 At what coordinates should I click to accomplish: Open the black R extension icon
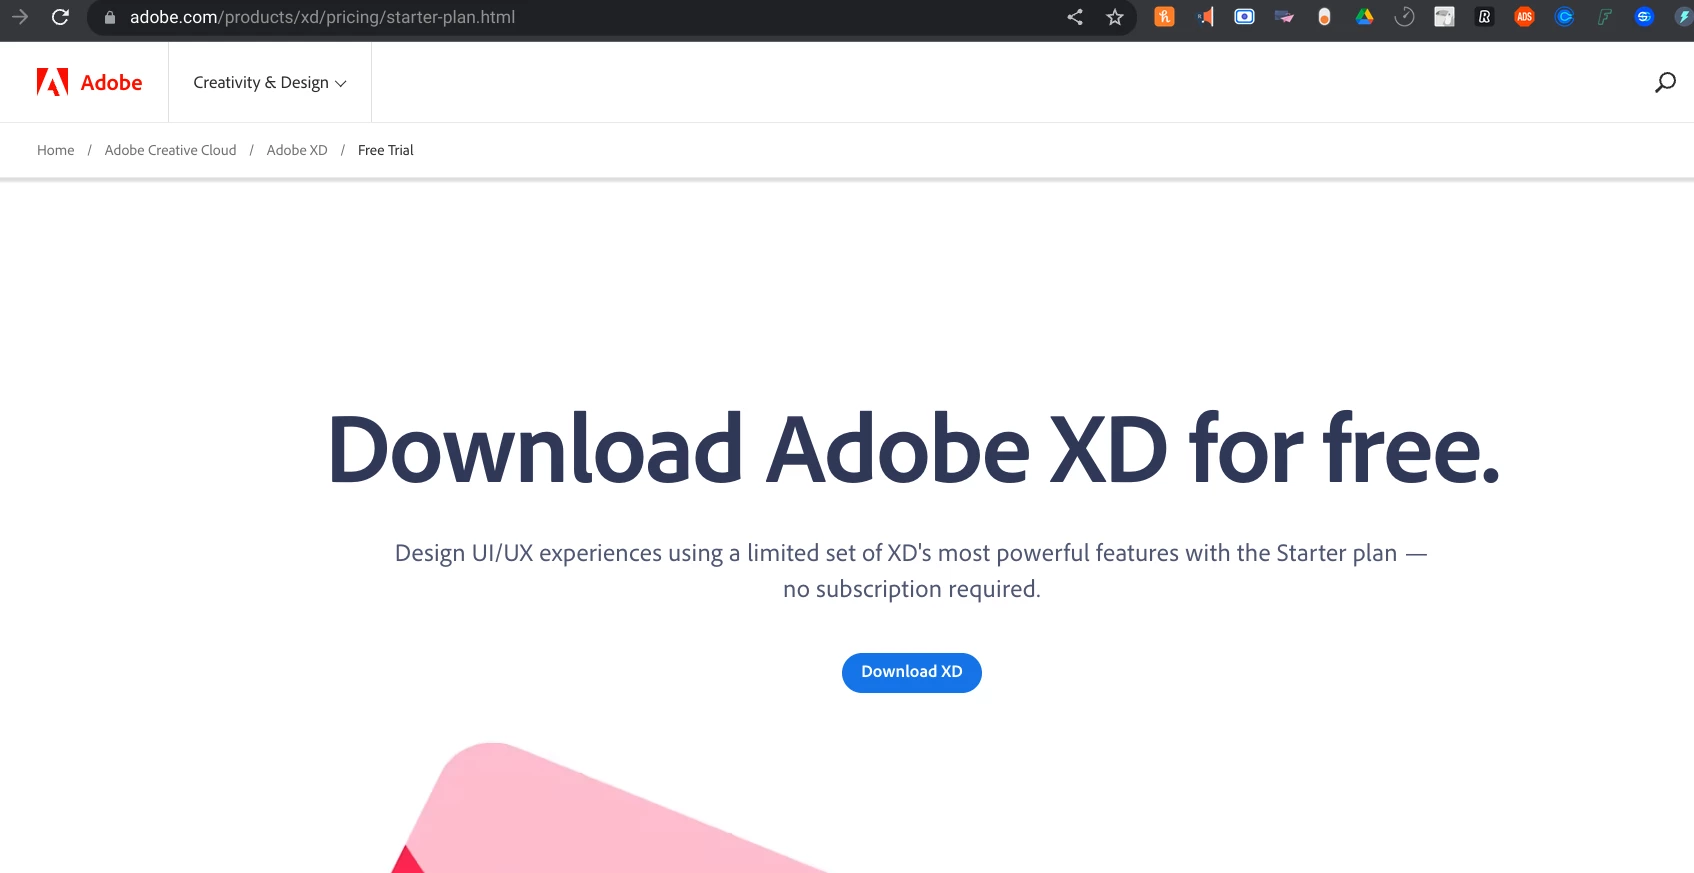1484,16
